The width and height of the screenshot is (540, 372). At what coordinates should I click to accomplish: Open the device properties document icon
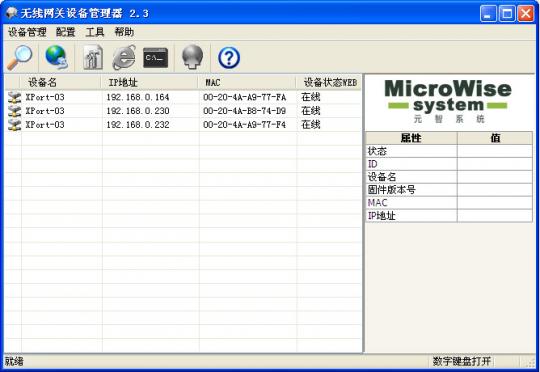pos(93,57)
